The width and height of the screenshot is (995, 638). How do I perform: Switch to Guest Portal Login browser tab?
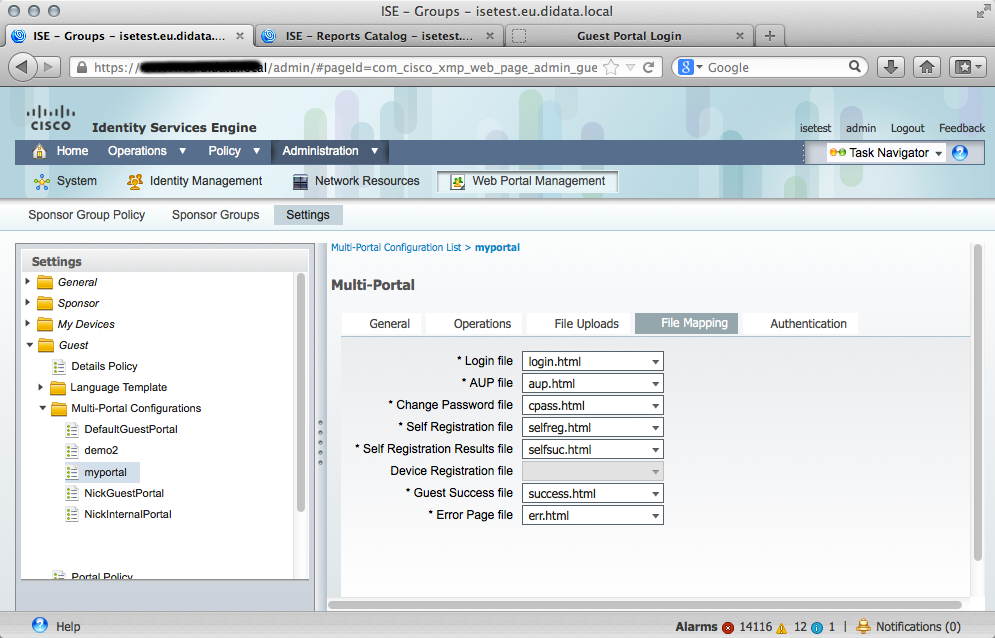pos(629,36)
